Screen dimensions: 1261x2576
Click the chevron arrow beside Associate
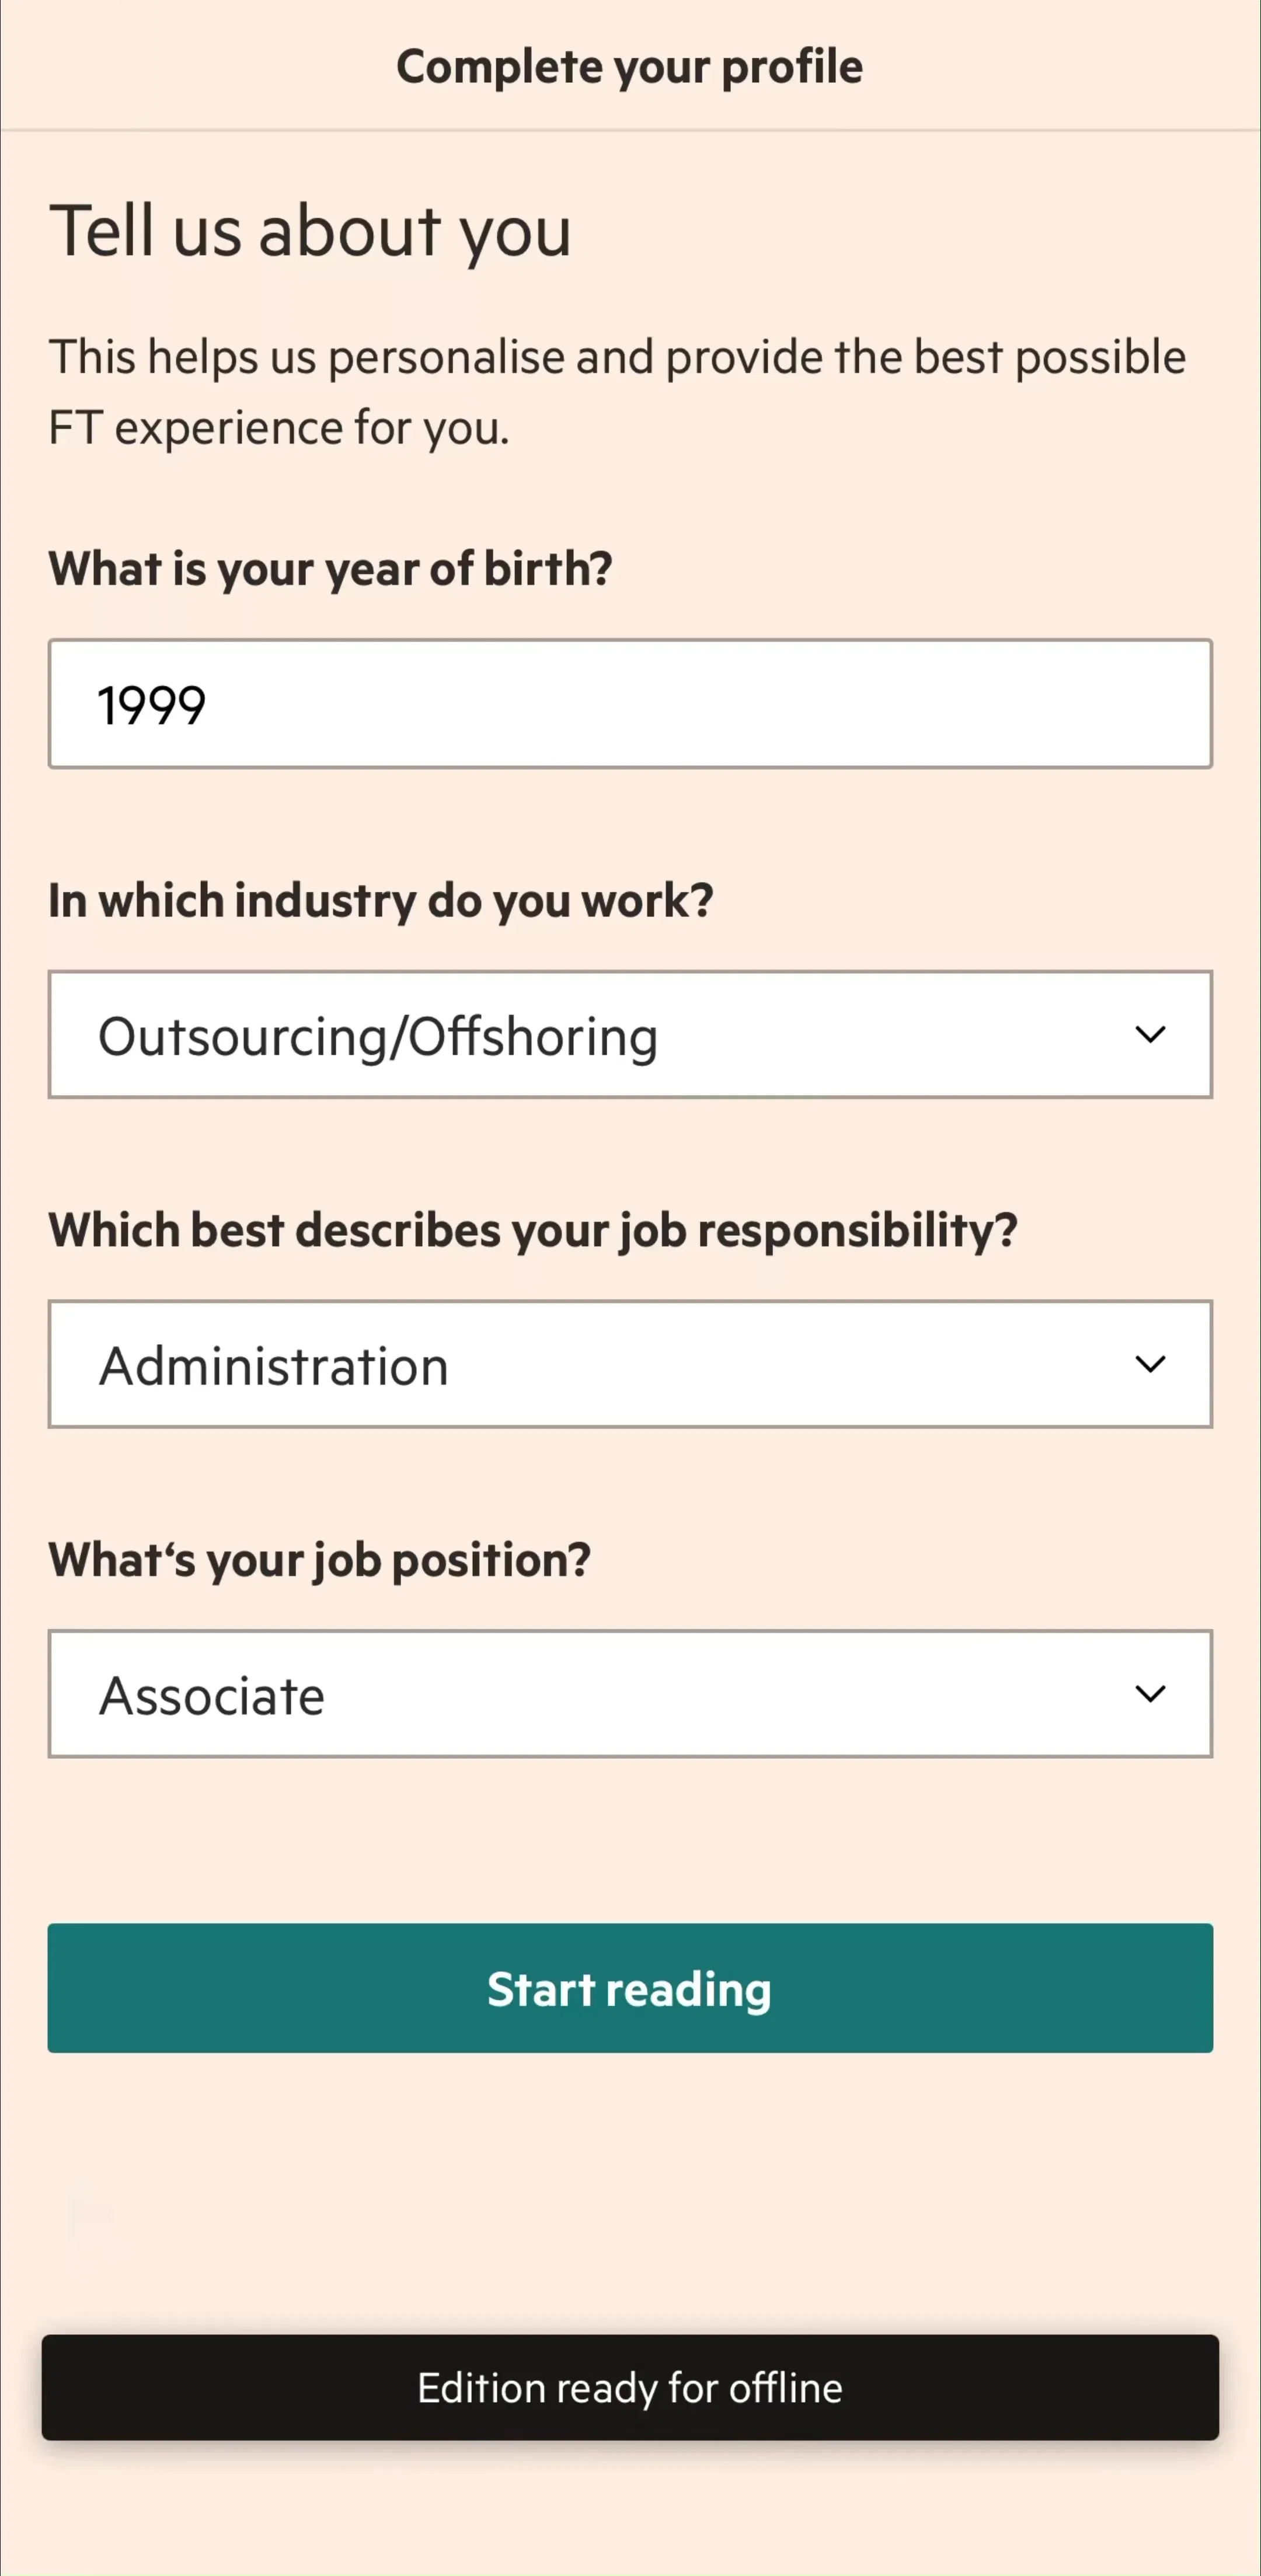coord(1151,1695)
